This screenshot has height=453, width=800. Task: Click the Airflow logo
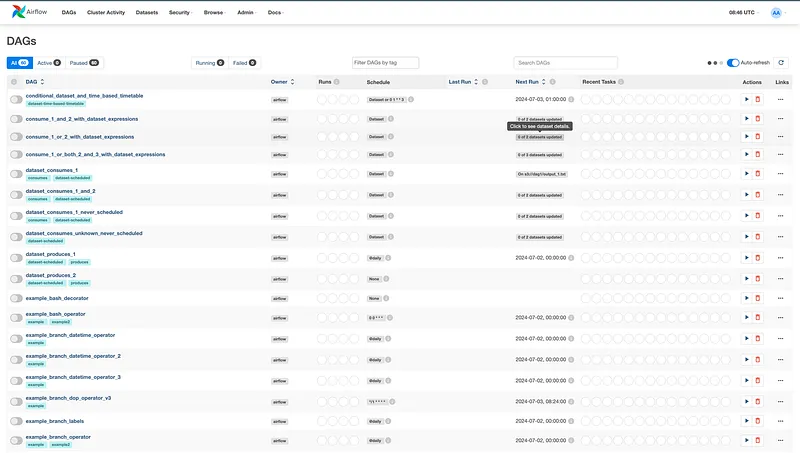(29, 11)
